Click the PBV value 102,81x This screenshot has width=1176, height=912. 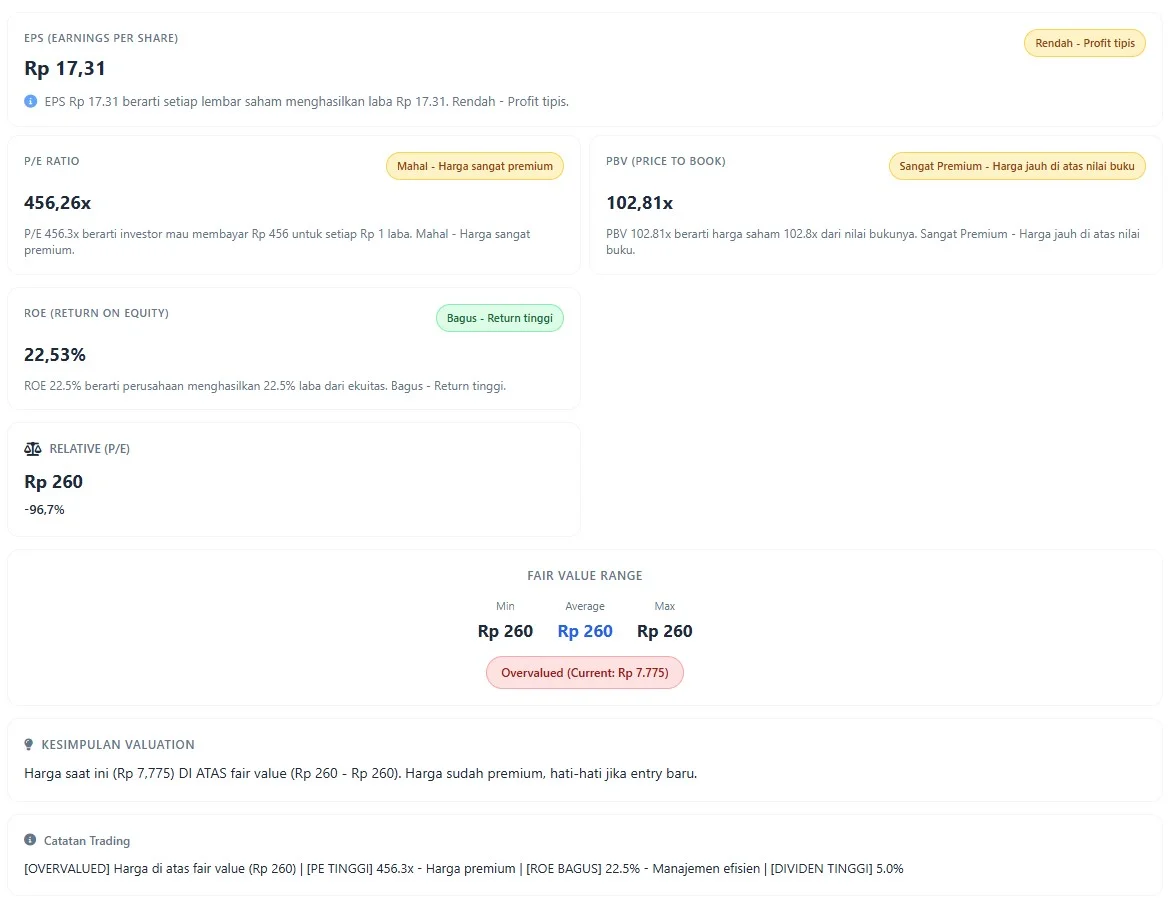coord(639,203)
